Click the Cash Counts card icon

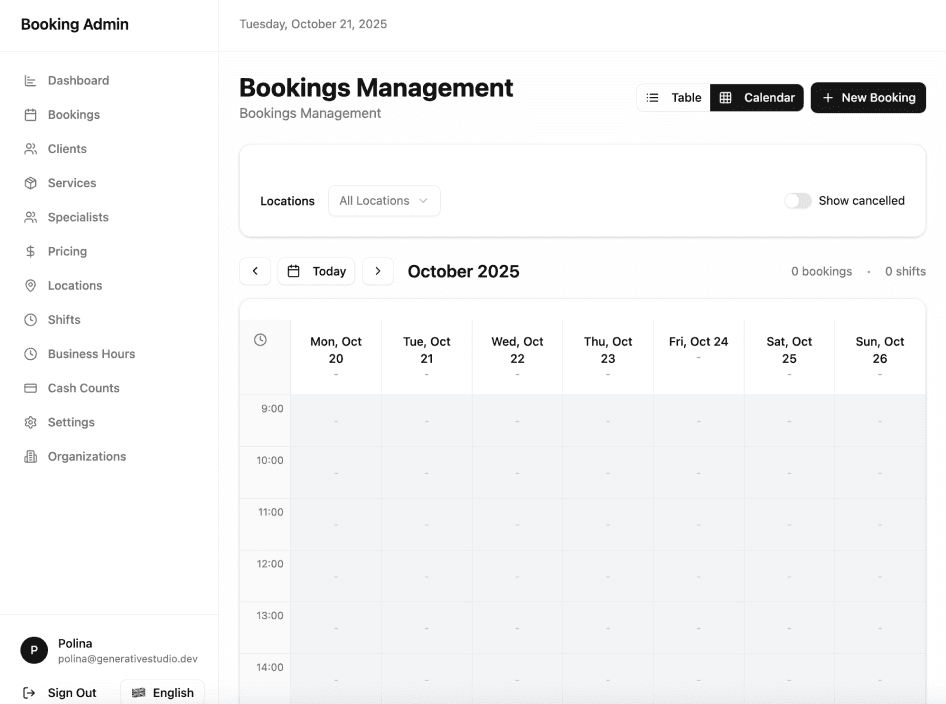(x=30, y=388)
